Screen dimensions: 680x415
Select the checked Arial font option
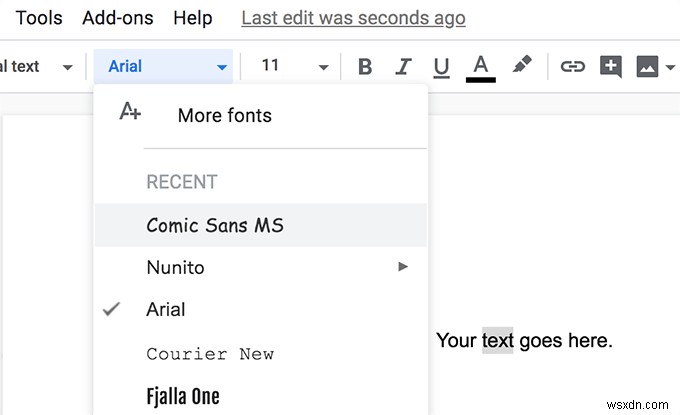165,310
